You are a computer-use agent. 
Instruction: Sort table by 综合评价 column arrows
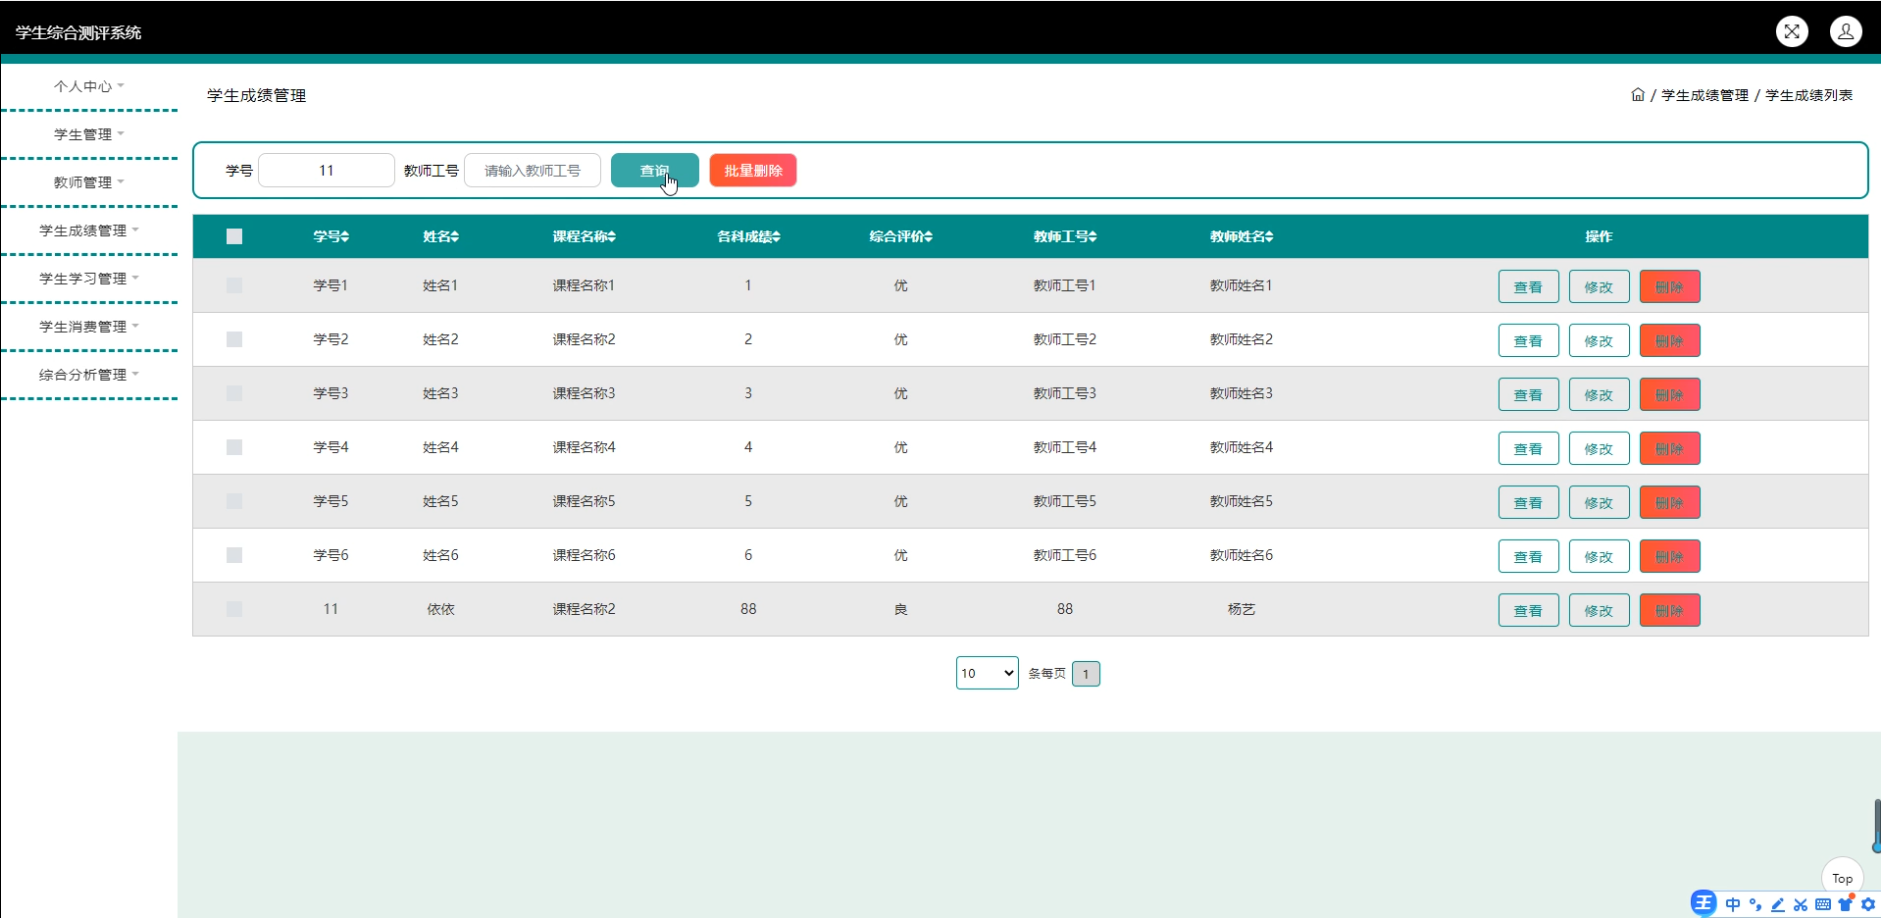coord(929,237)
